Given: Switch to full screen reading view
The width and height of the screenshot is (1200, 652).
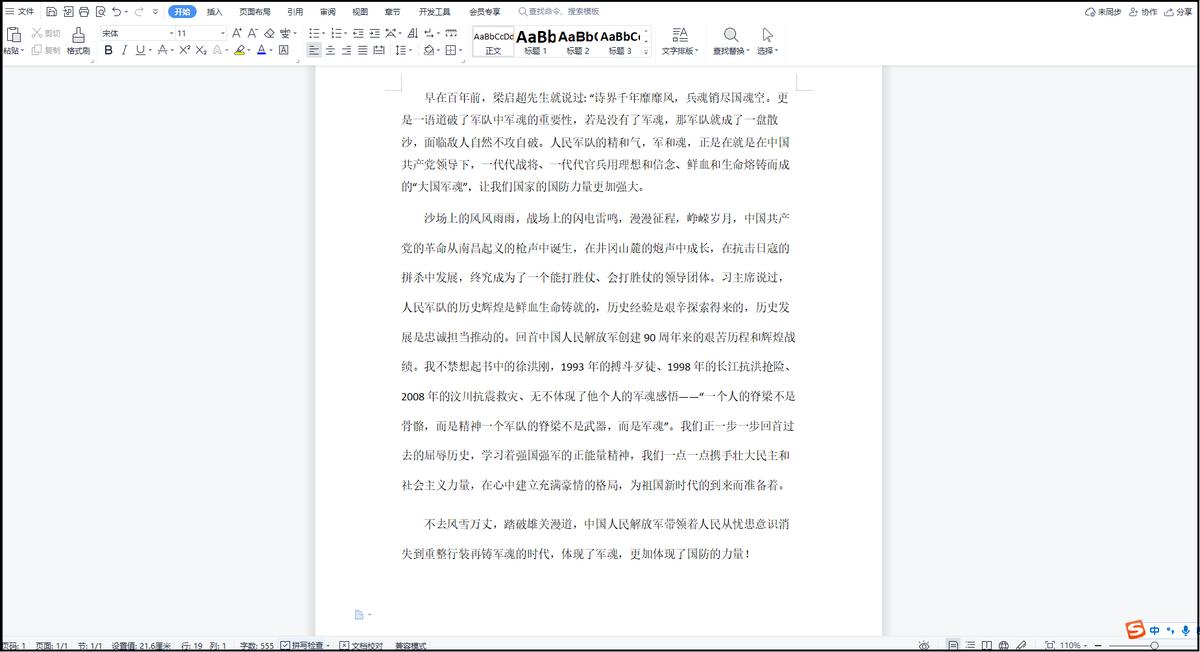Looking at the screenshot, I should pos(988,645).
